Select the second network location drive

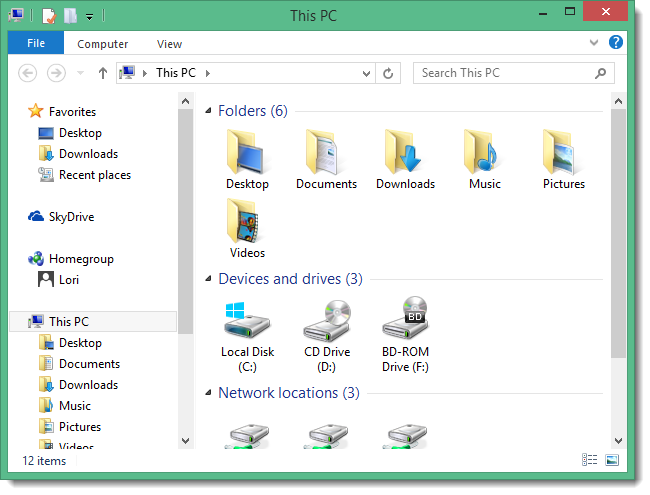(x=326, y=435)
